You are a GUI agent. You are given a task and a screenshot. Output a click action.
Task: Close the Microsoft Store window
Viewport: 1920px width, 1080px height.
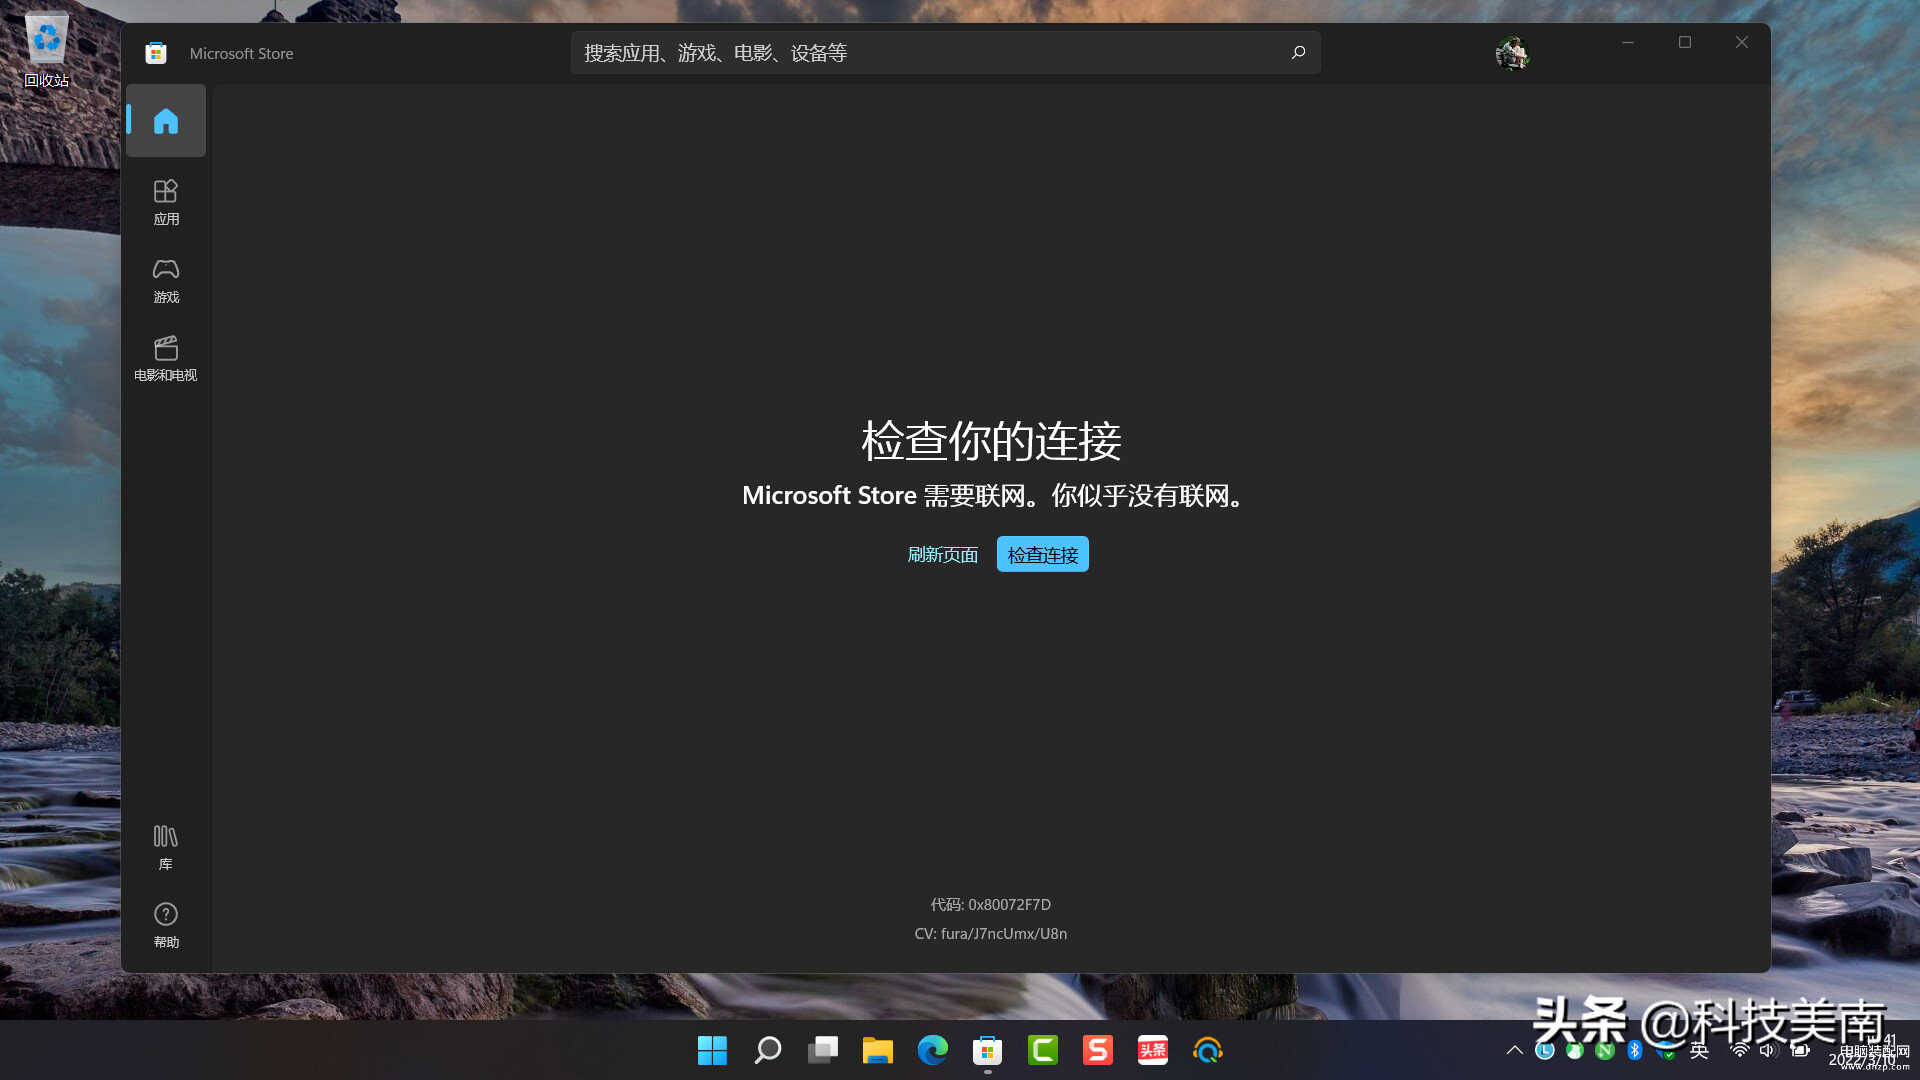pyautogui.click(x=1742, y=42)
